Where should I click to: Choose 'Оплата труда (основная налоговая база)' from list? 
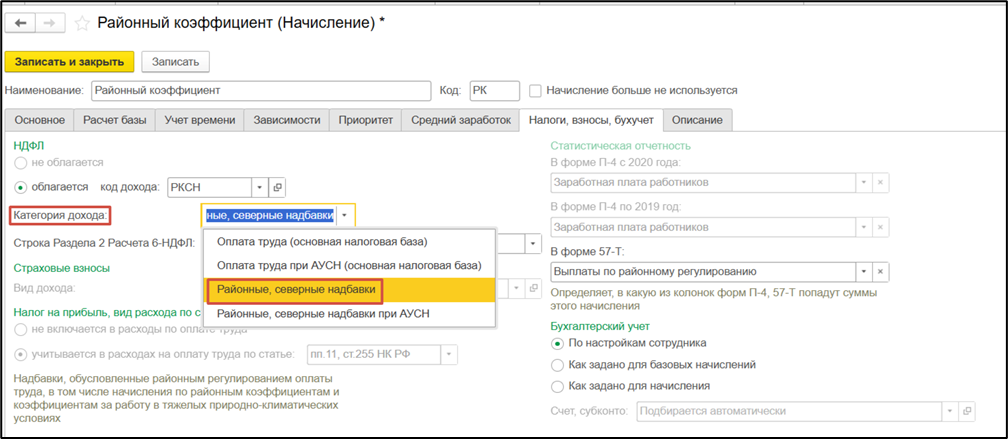[315, 242]
